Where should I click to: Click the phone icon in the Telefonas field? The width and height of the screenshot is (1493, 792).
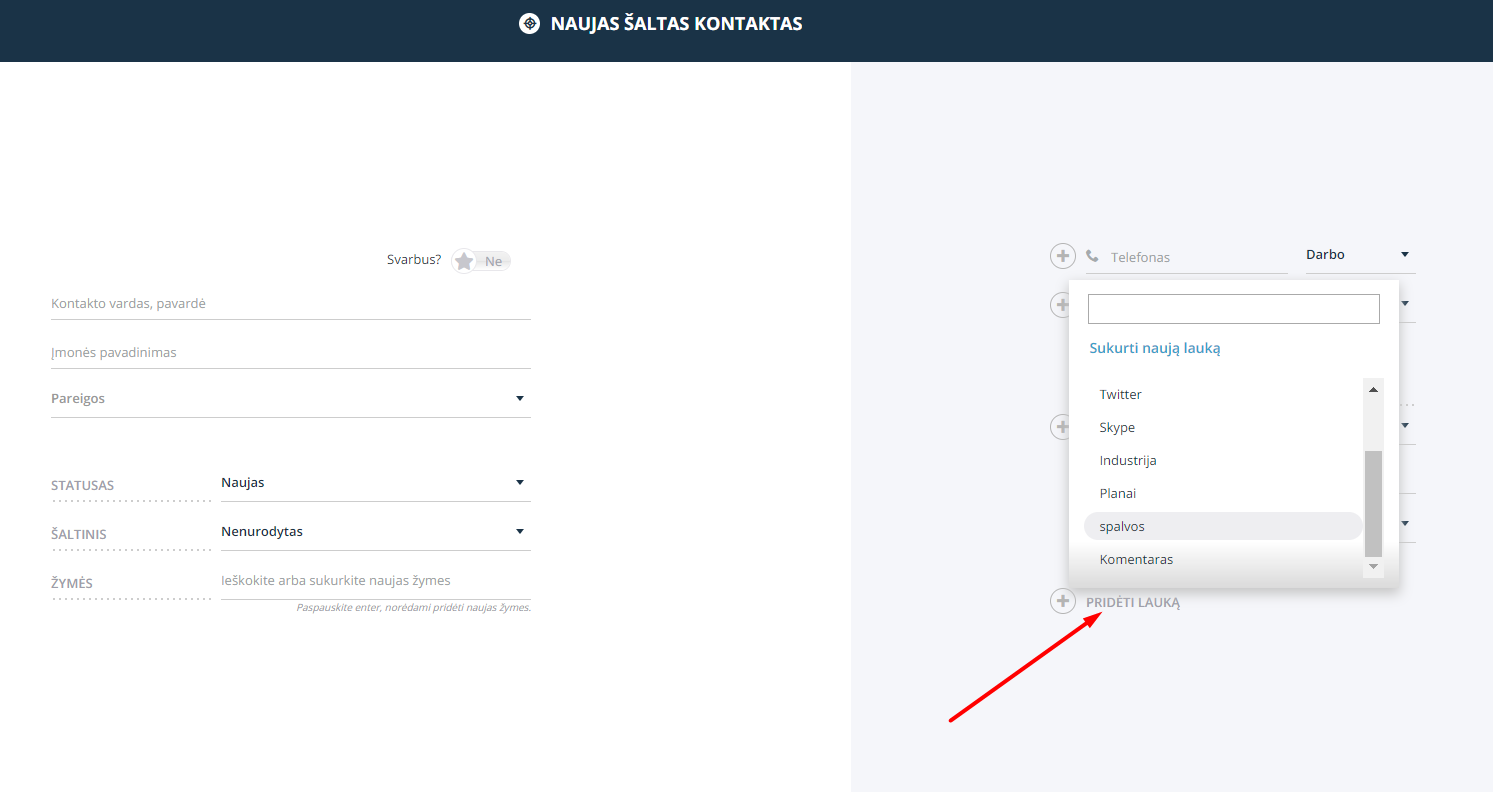(x=1092, y=256)
